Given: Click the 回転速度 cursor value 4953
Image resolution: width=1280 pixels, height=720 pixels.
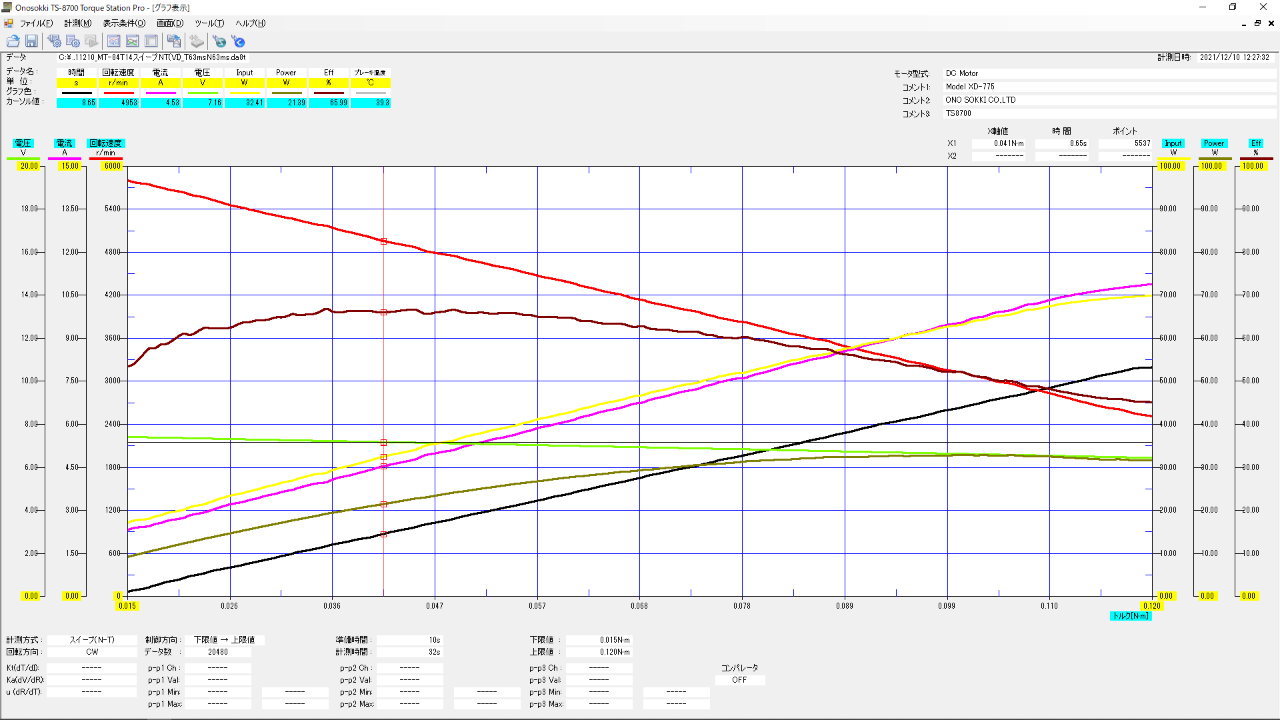Looking at the screenshot, I should 118,103.
